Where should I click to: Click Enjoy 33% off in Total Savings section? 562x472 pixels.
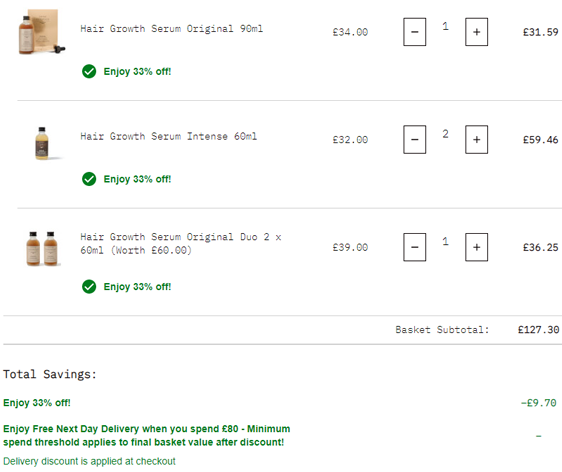tap(37, 403)
